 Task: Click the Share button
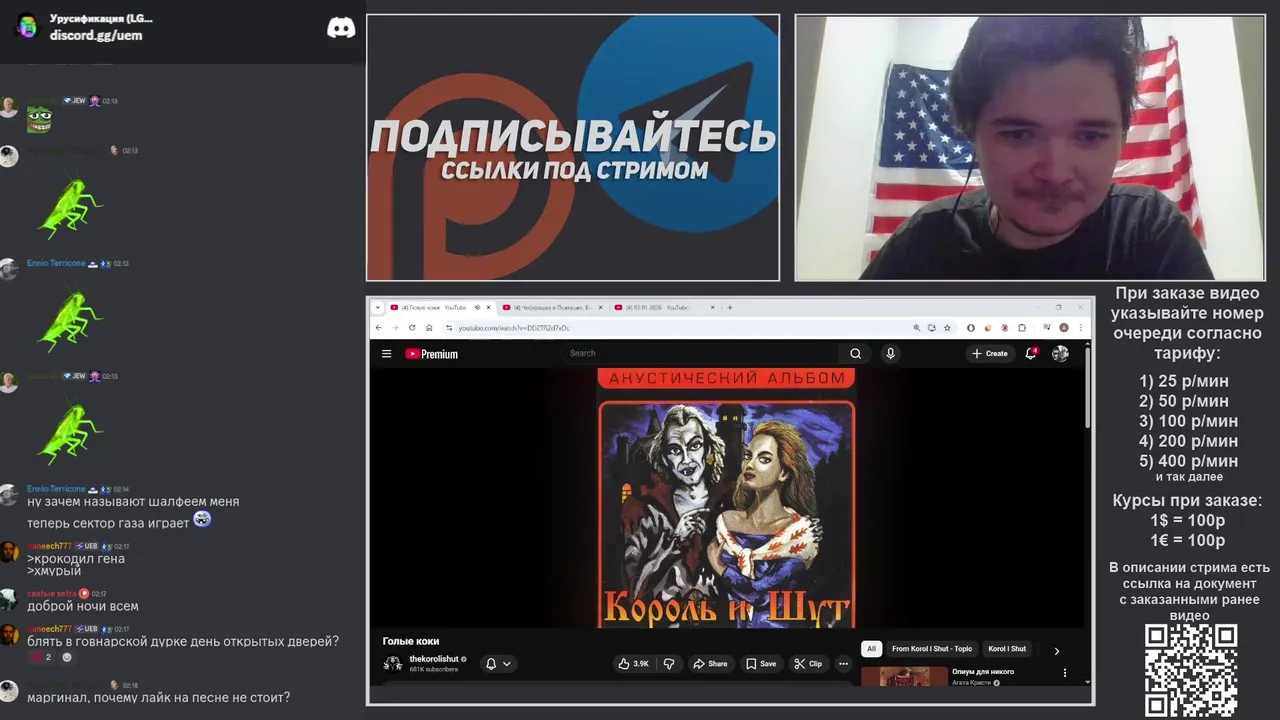(709, 663)
